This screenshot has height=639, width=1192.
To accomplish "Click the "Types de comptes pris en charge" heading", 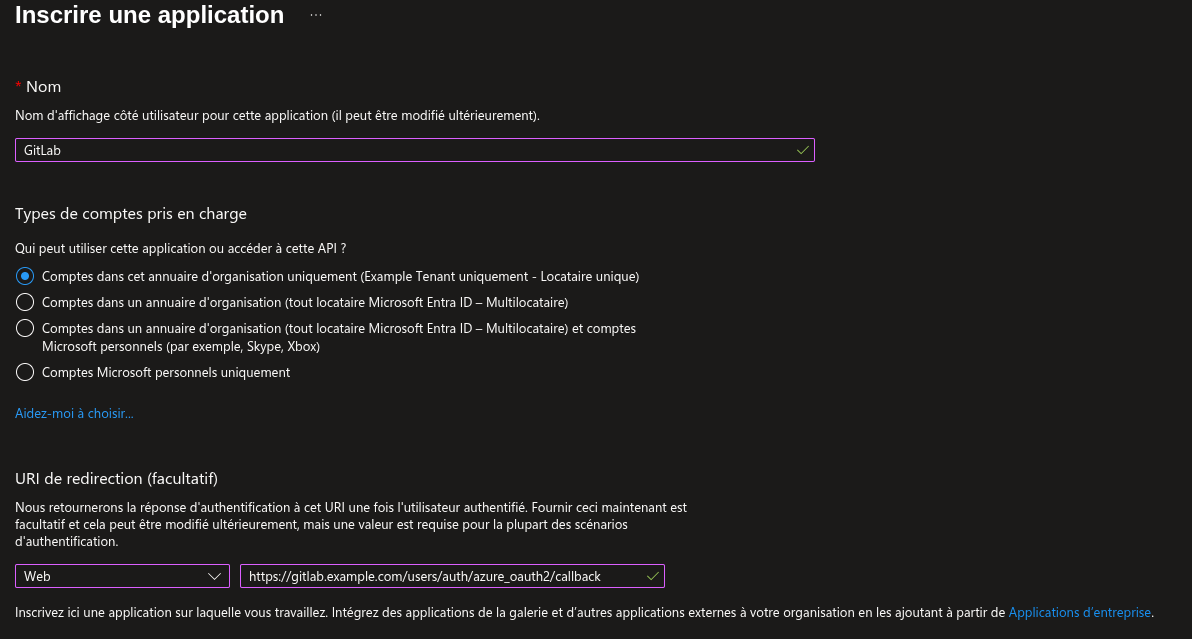I will tap(131, 213).
